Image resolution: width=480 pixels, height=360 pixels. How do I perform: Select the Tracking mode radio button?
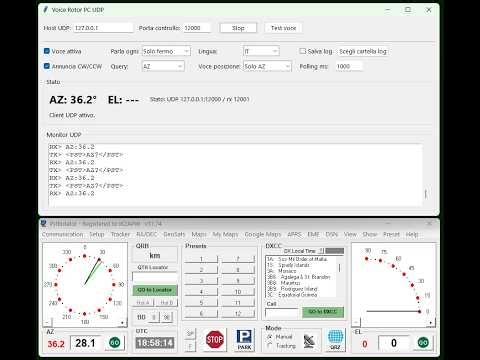pyautogui.click(x=270, y=346)
